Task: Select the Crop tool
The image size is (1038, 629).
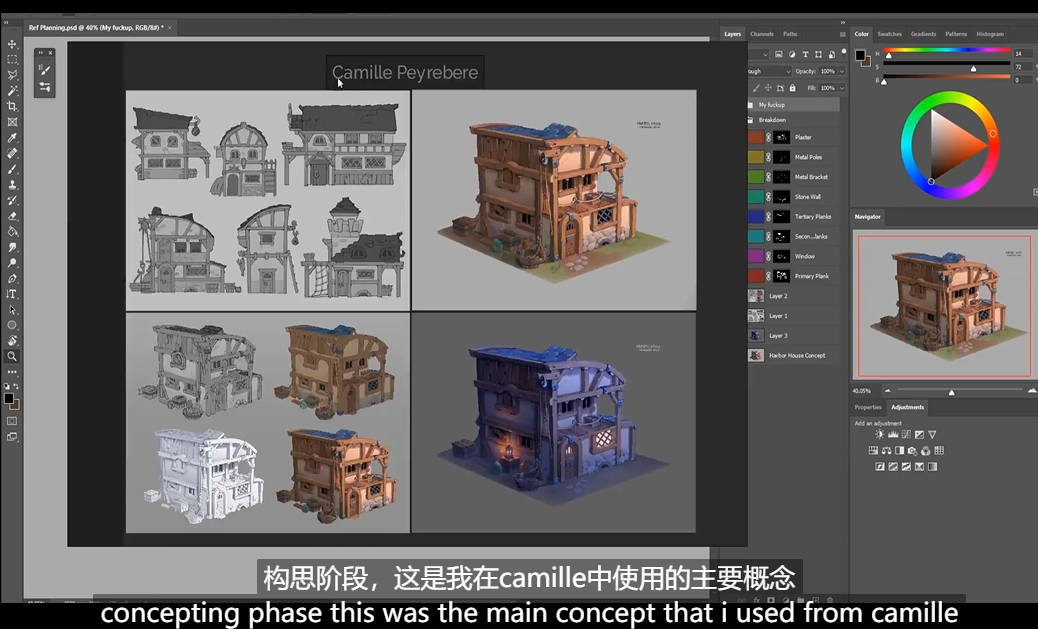Action: (12, 106)
